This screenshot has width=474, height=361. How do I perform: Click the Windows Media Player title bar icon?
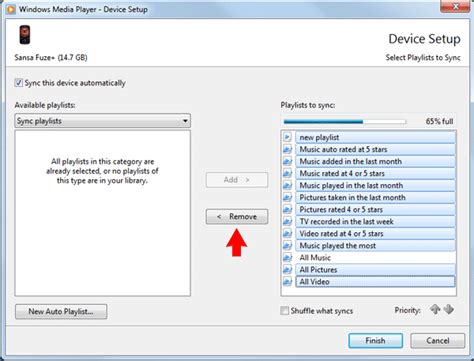(11, 9)
